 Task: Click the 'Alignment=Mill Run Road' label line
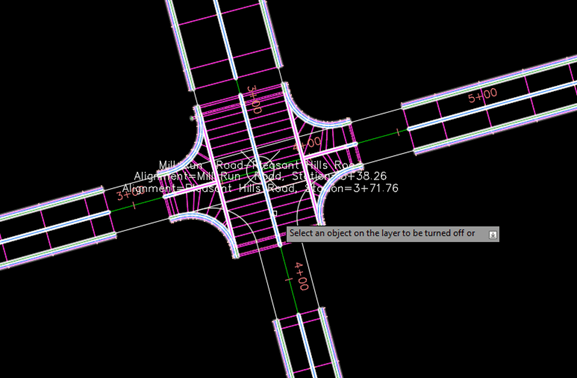click(x=260, y=176)
